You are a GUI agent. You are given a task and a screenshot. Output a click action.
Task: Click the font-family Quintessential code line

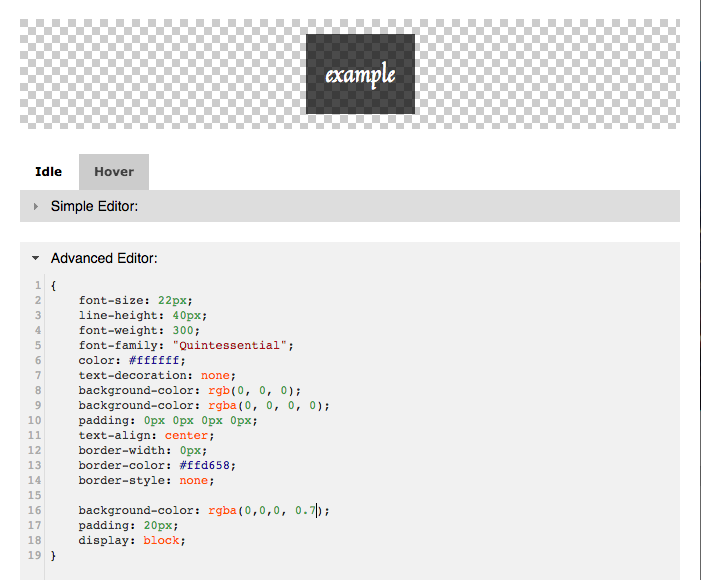point(186,345)
